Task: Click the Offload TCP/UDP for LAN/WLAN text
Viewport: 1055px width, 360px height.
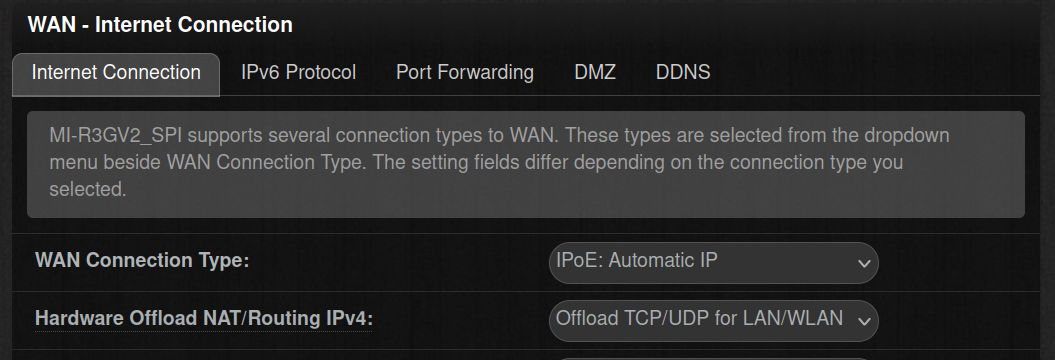Action: (699, 318)
